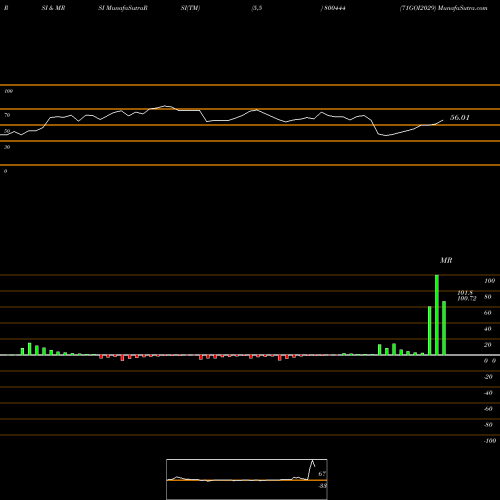Image resolution: width=500 pixels, height=500 pixels.
Task: Click the MR axis label 80
Action: click(x=487, y=297)
